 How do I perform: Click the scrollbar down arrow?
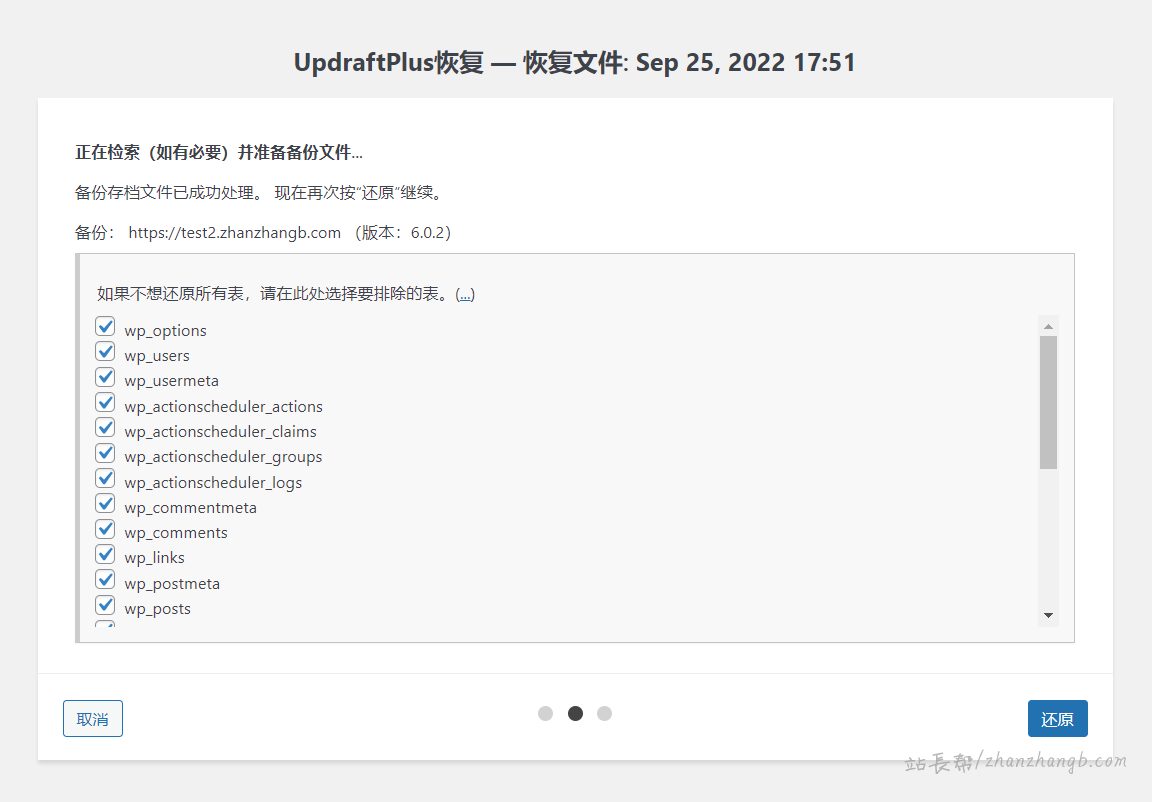click(1048, 615)
